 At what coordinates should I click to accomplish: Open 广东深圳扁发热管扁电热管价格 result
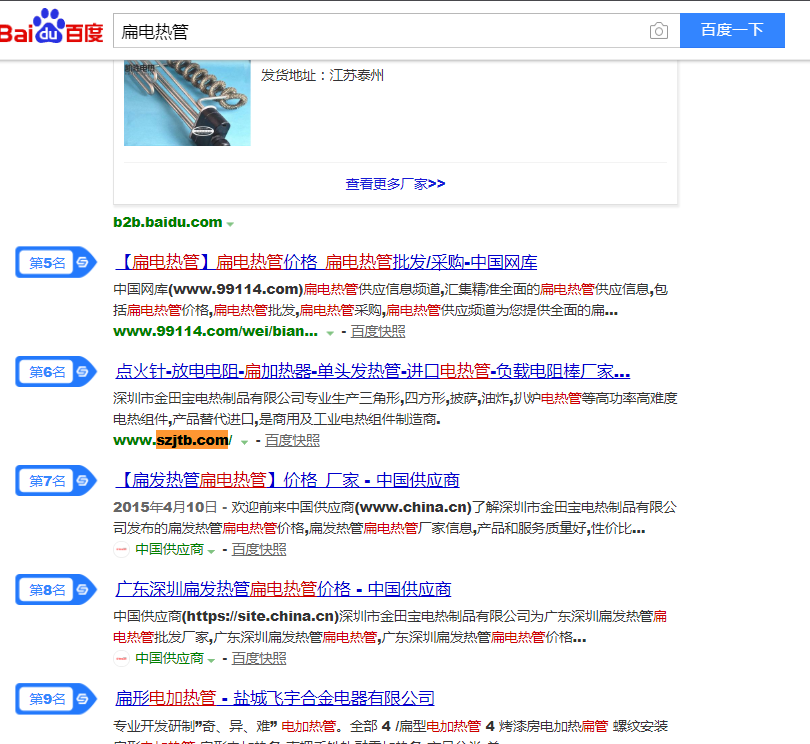click(x=283, y=589)
